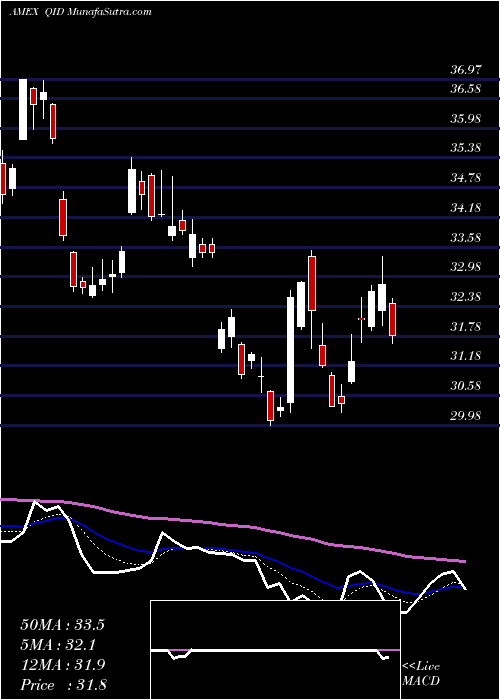Click the Price : 31.8 readout
Viewport: 500px width, 700px height.
[x=62, y=685]
